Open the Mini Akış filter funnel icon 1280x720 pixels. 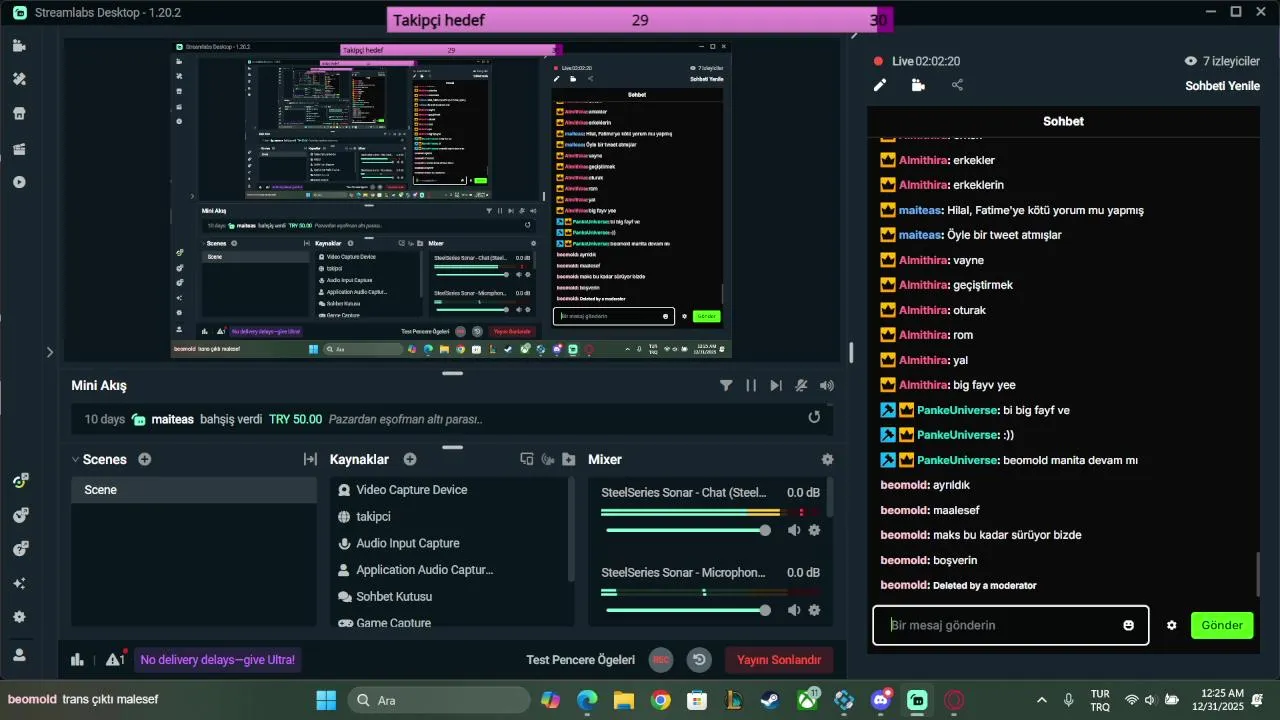point(726,385)
